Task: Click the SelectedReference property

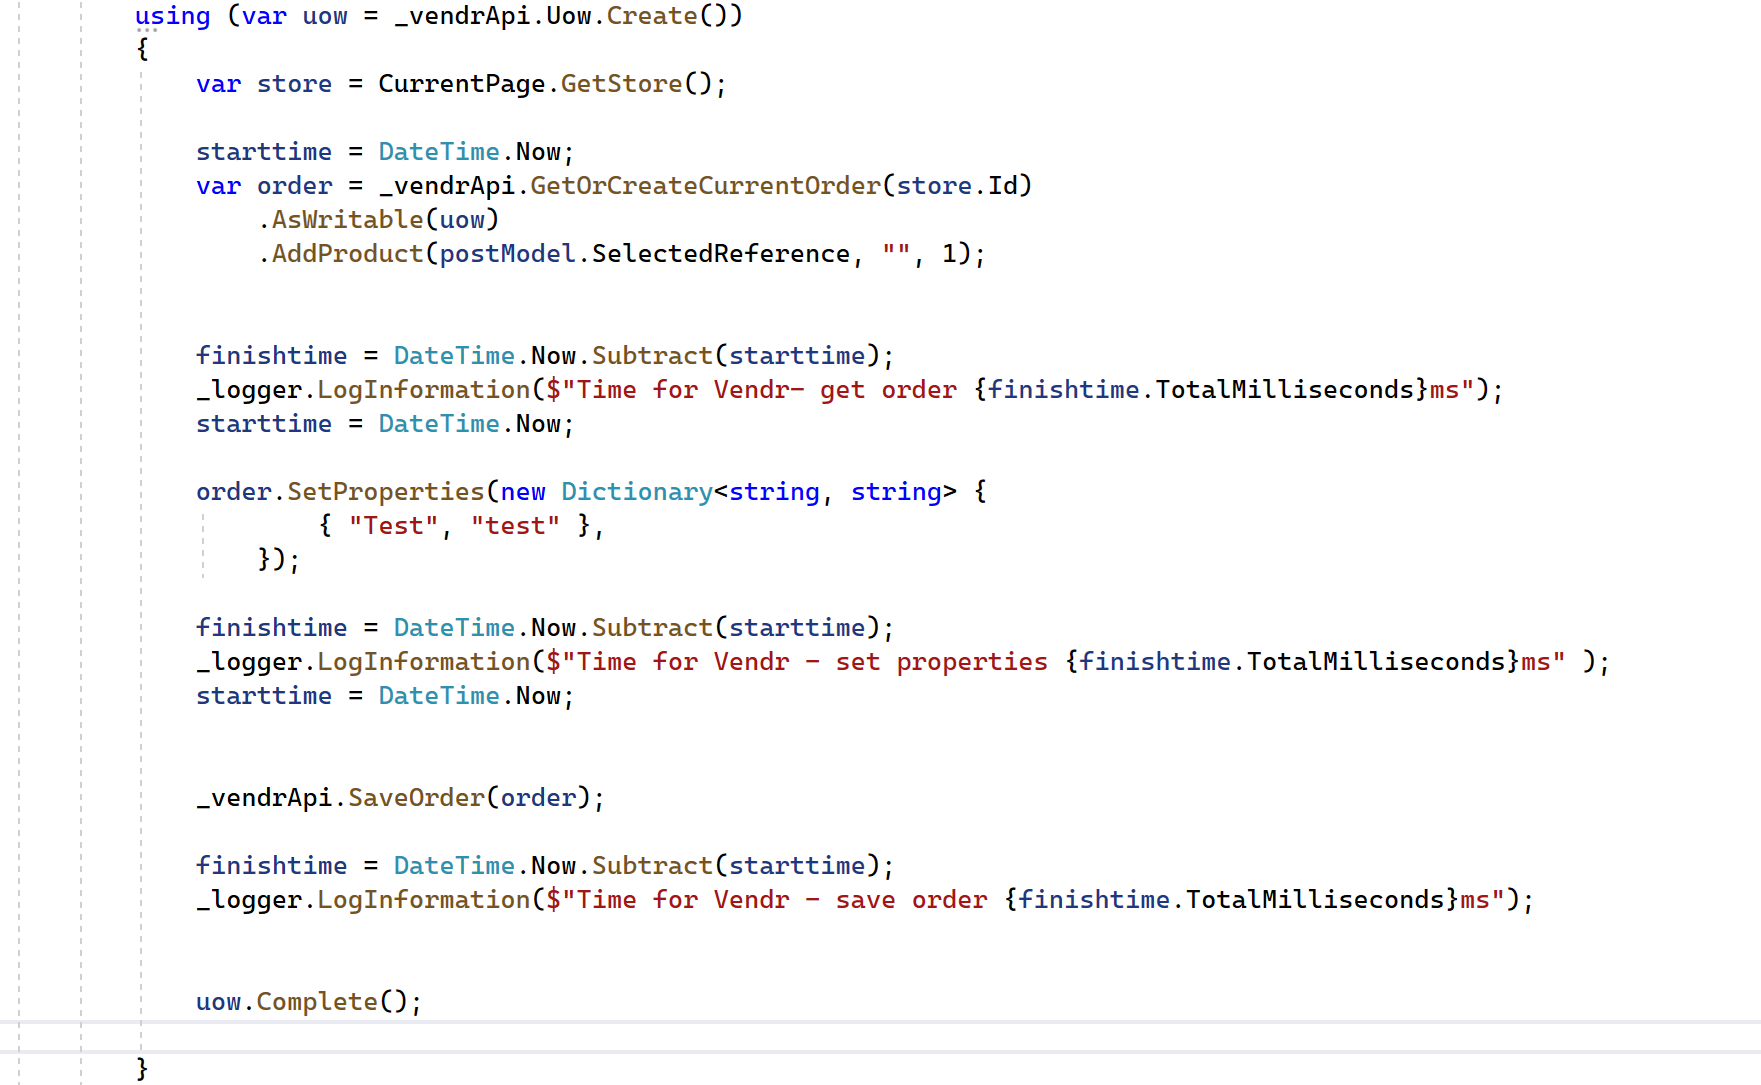Action: (x=720, y=254)
